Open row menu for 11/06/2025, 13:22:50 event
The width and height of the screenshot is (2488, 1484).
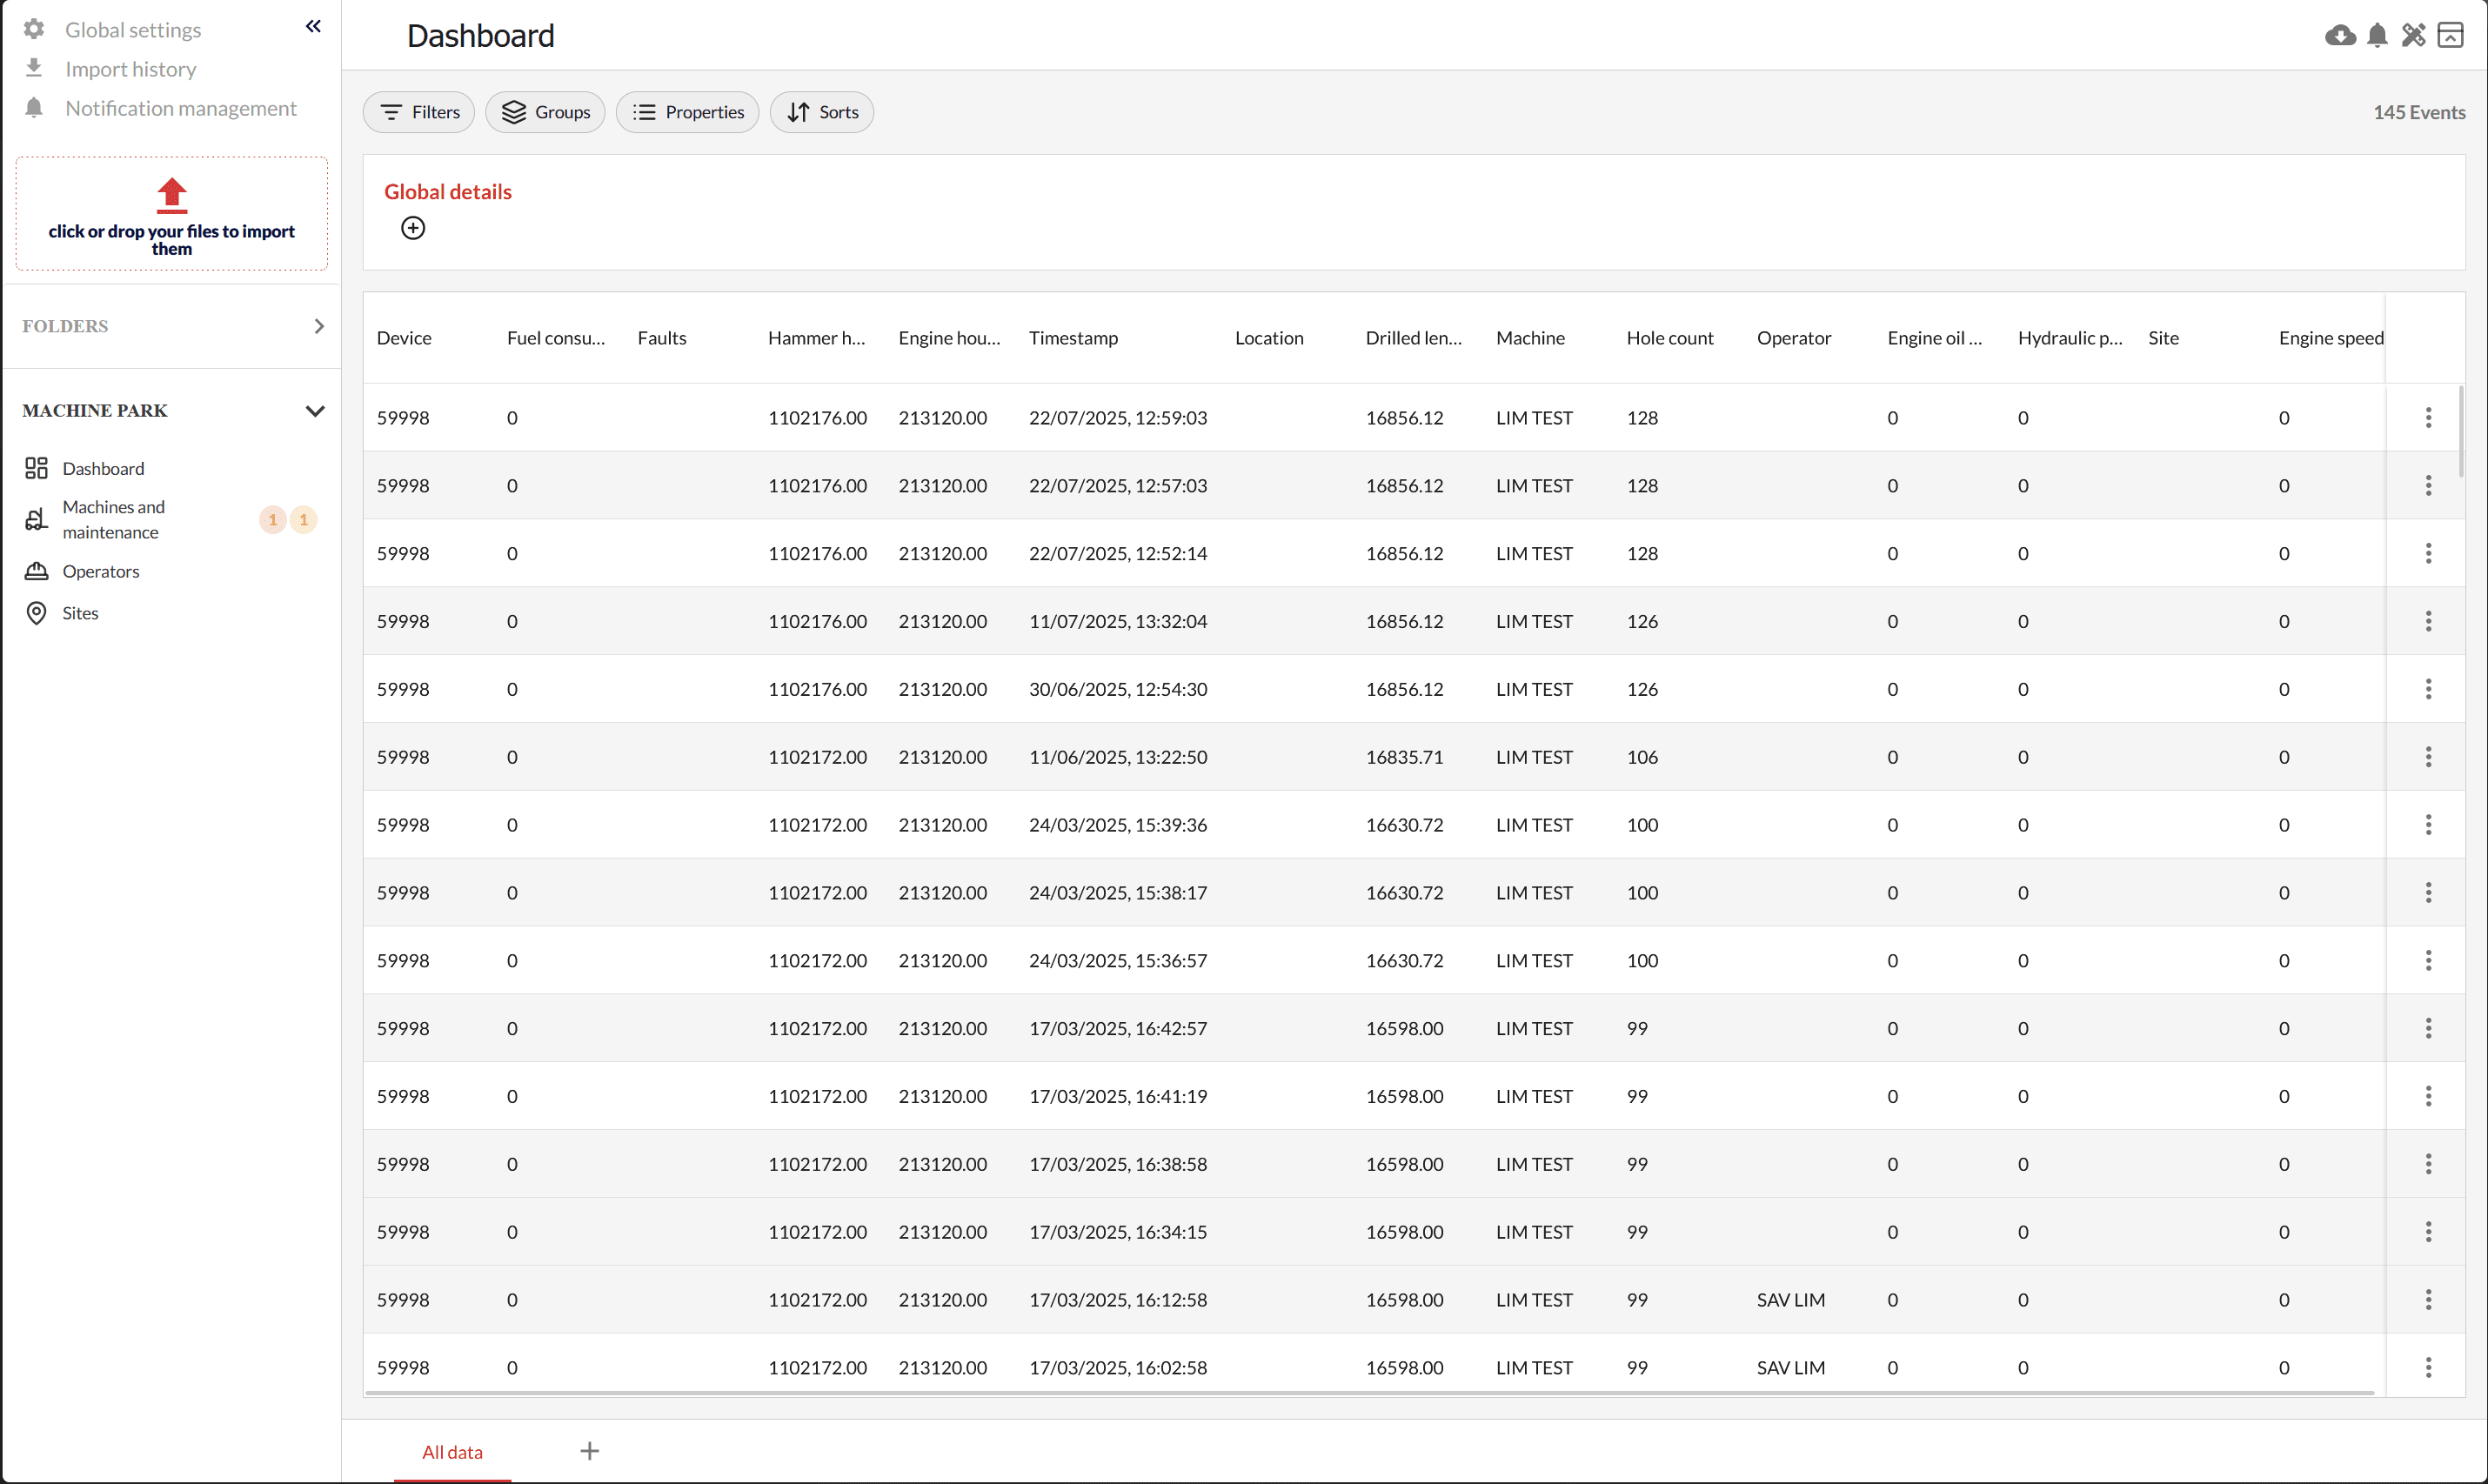[2428, 757]
